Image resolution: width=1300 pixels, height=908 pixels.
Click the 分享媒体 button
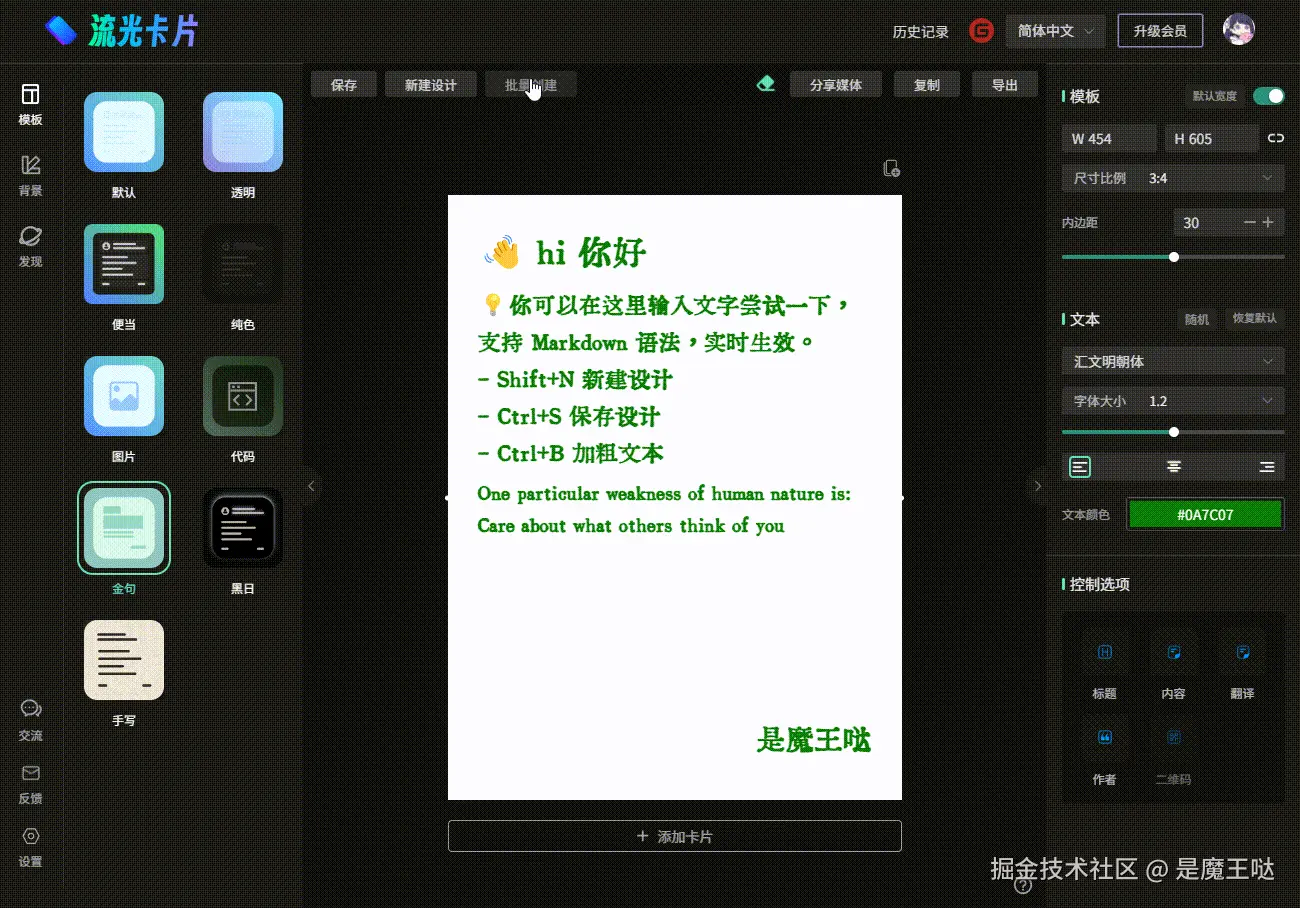point(836,85)
